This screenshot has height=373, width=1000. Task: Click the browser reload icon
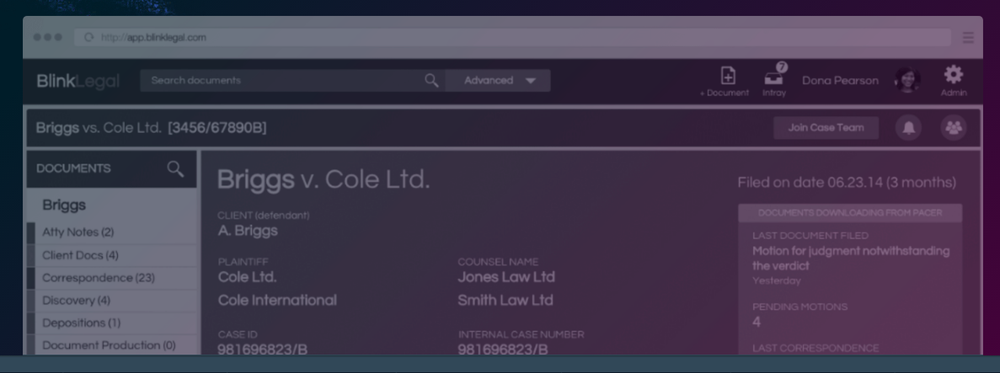(x=89, y=38)
